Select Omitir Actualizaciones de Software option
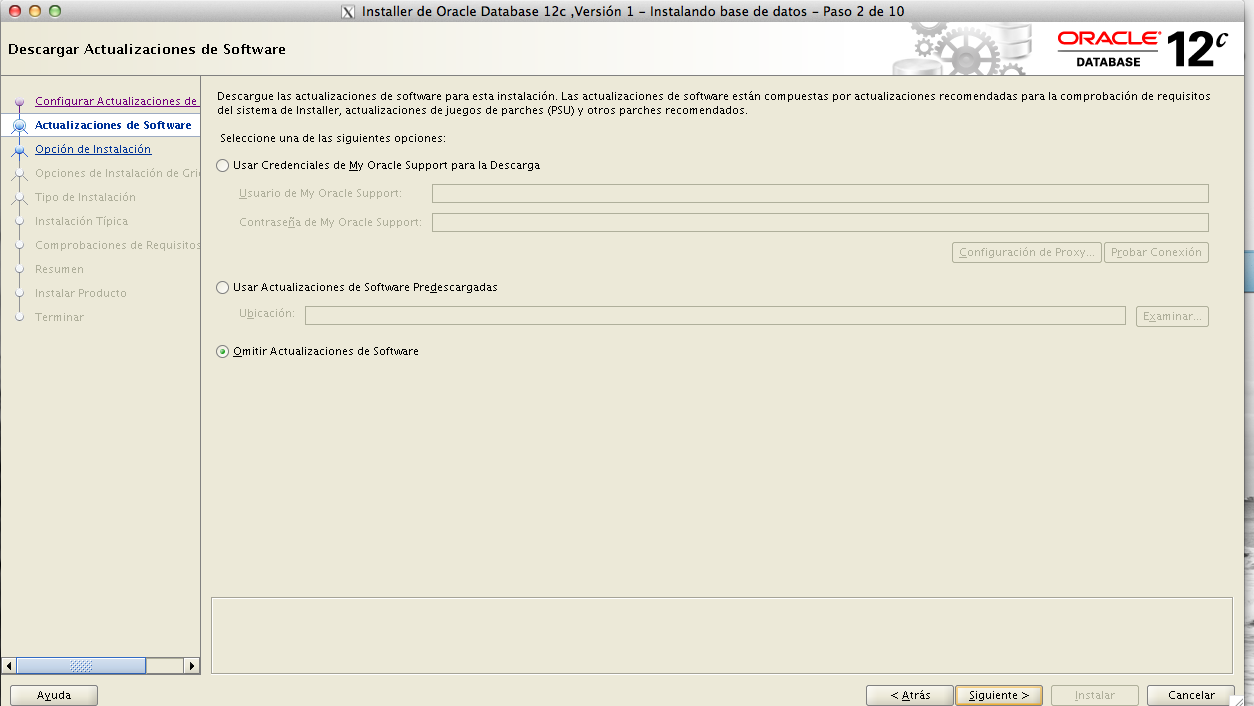 point(223,352)
